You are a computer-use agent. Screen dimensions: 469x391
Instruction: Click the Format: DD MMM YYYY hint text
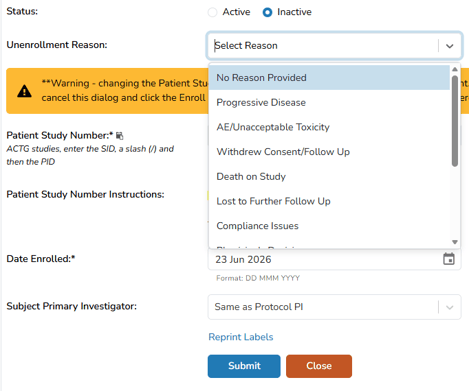tap(258, 278)
